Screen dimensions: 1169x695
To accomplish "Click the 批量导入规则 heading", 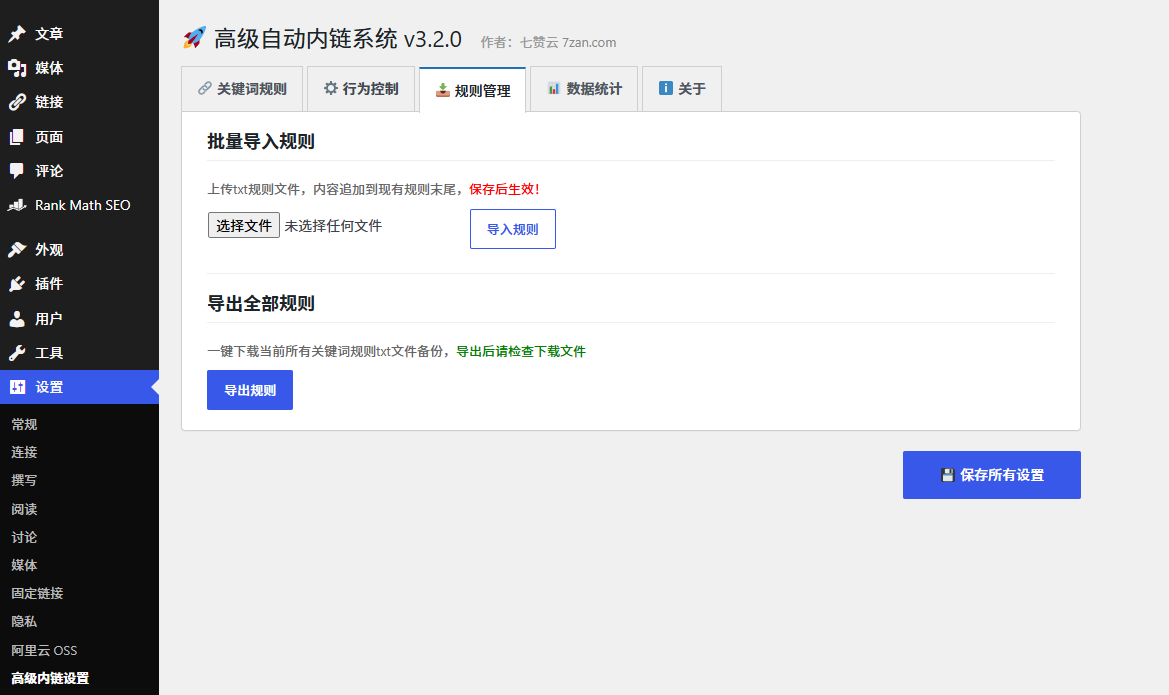I will 261,142.
